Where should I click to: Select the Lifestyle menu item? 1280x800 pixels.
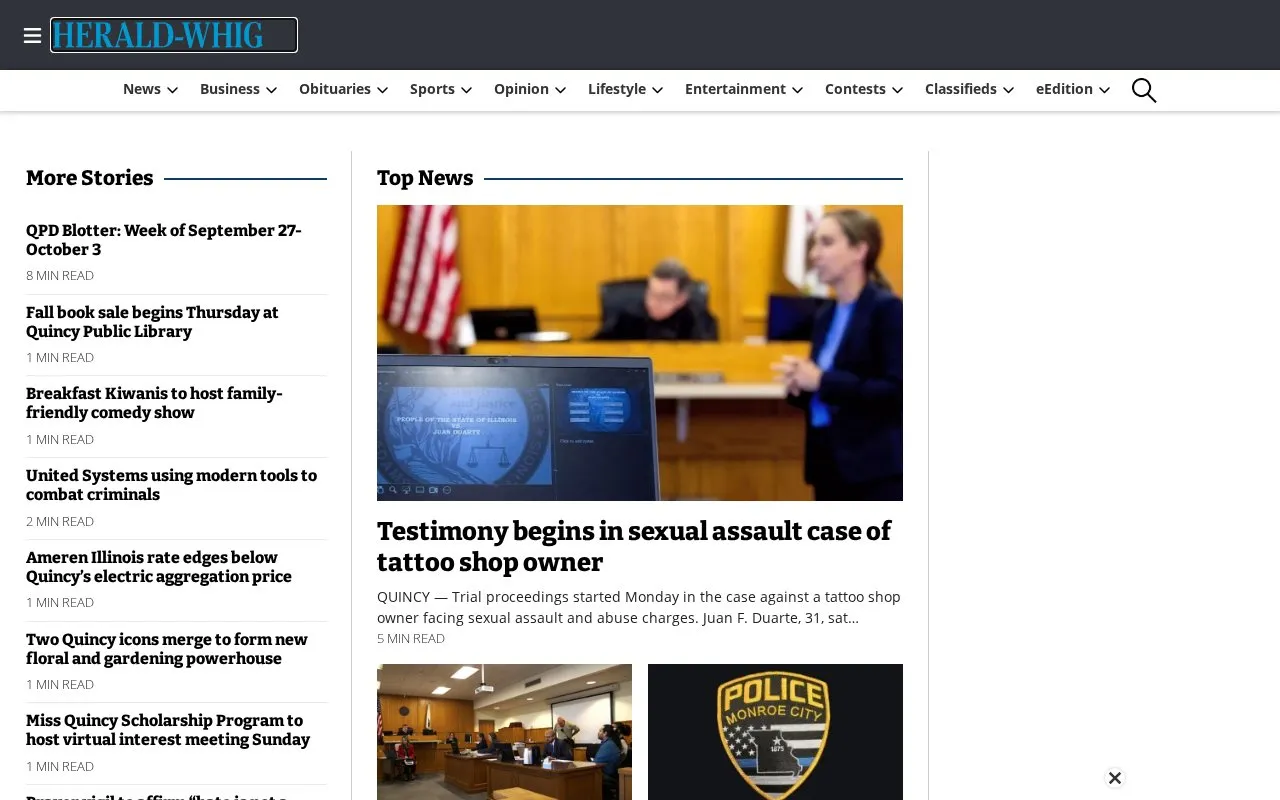(617, 89)
